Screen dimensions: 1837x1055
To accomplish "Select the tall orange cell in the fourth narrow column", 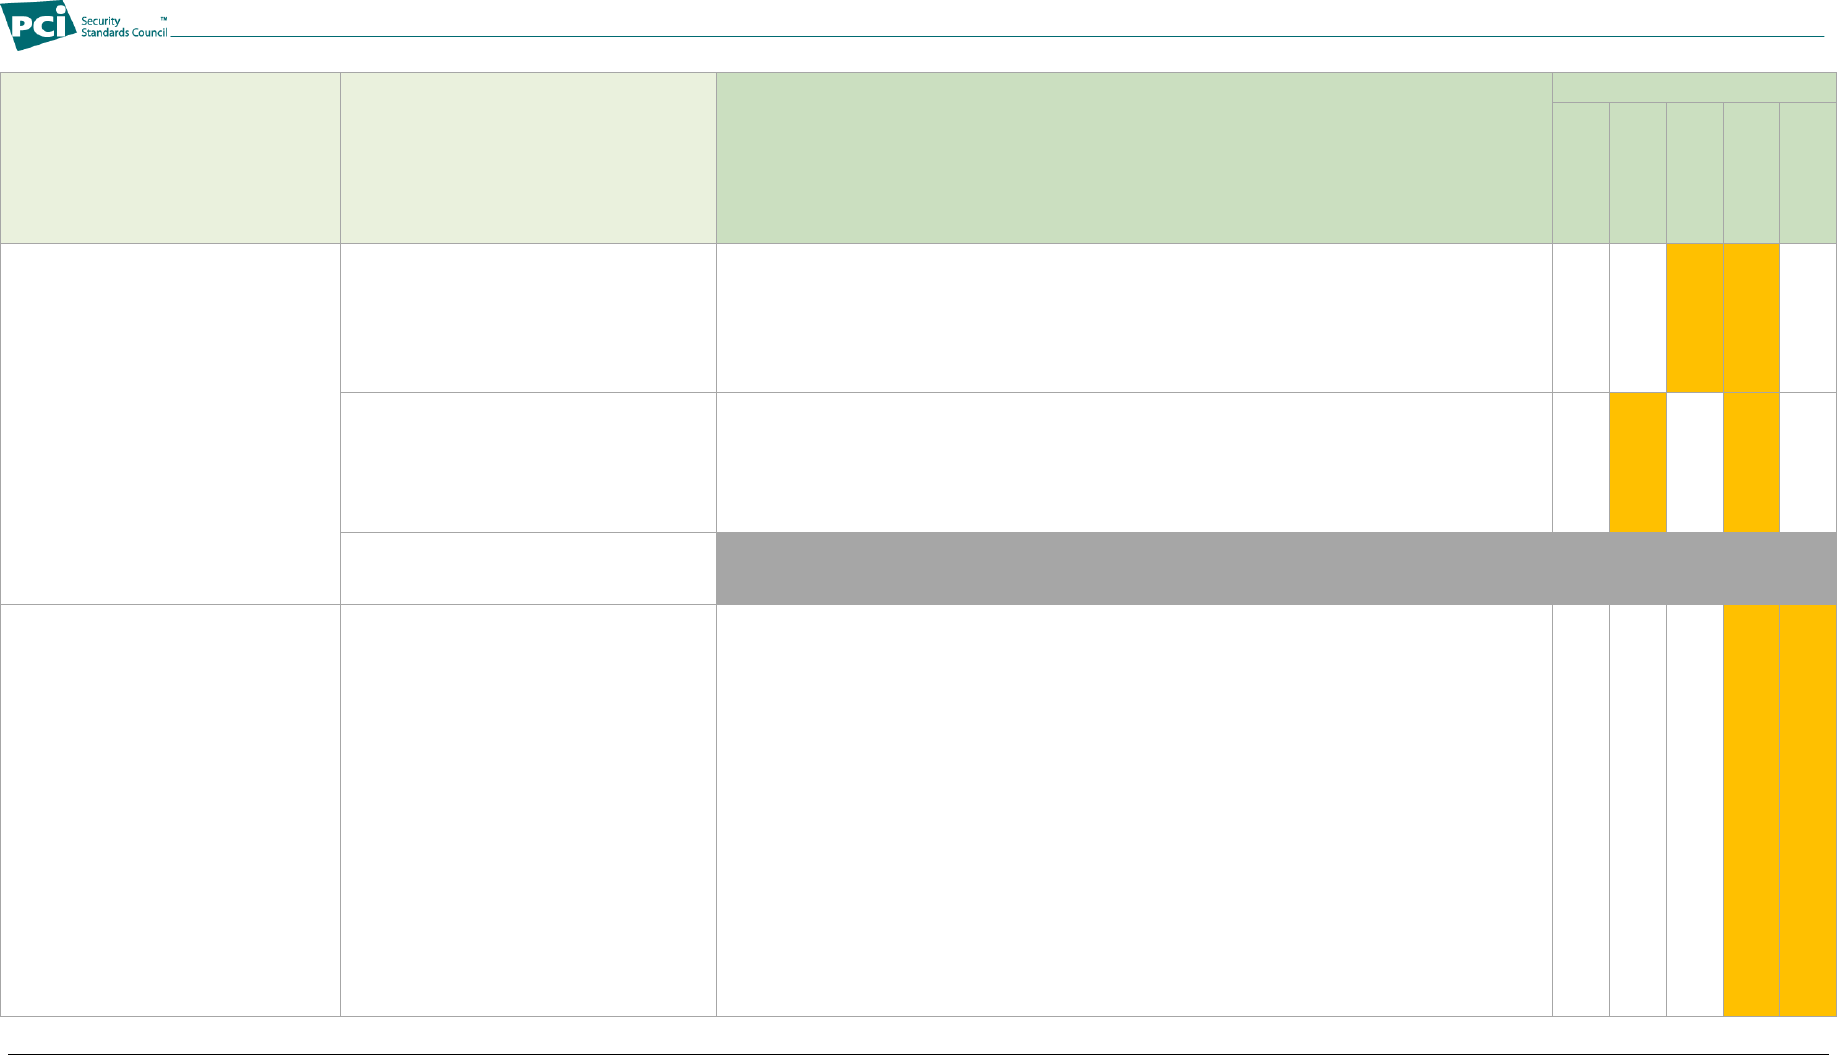I will pyautogui.click(x=1751, y=811).
